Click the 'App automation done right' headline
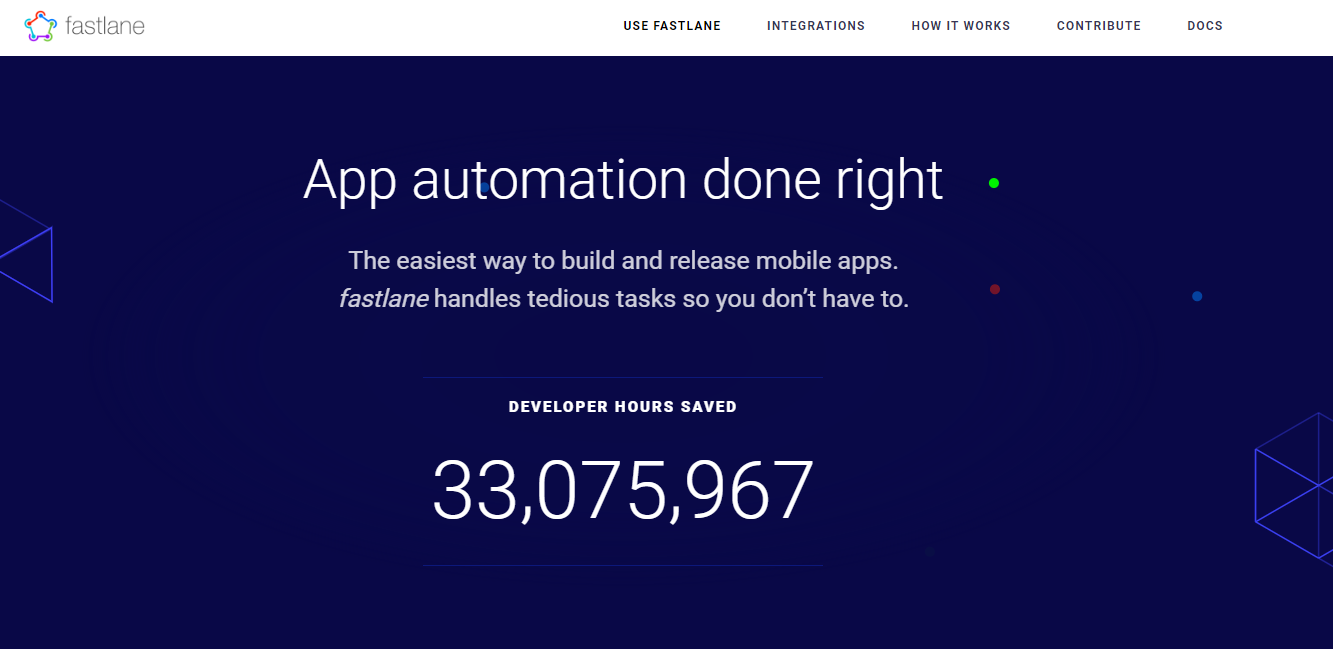This screenshot has height=649, width=1333. pyautogui.click(x=623, y=180)
